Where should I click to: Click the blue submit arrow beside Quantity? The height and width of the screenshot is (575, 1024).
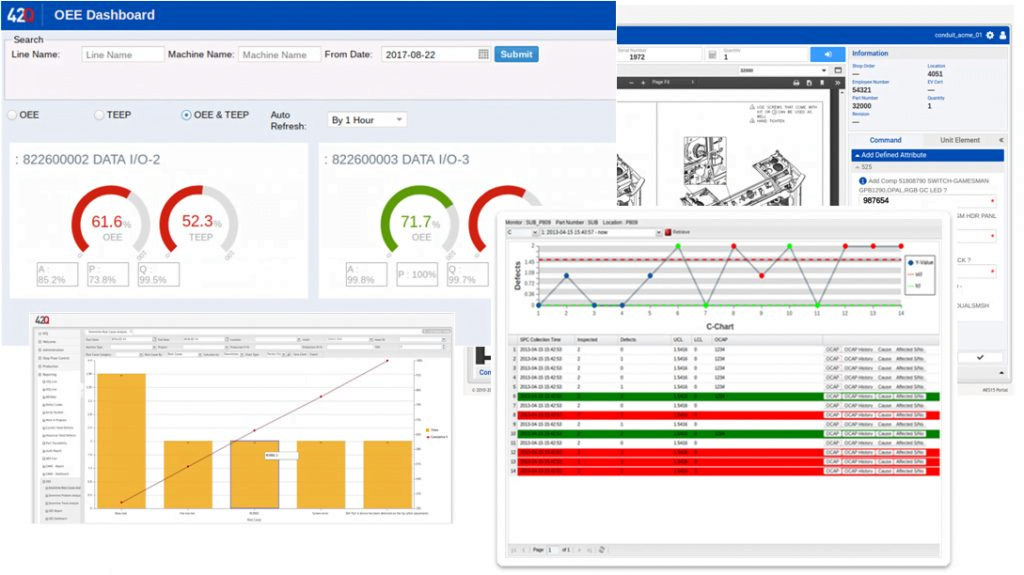[827, 54]
